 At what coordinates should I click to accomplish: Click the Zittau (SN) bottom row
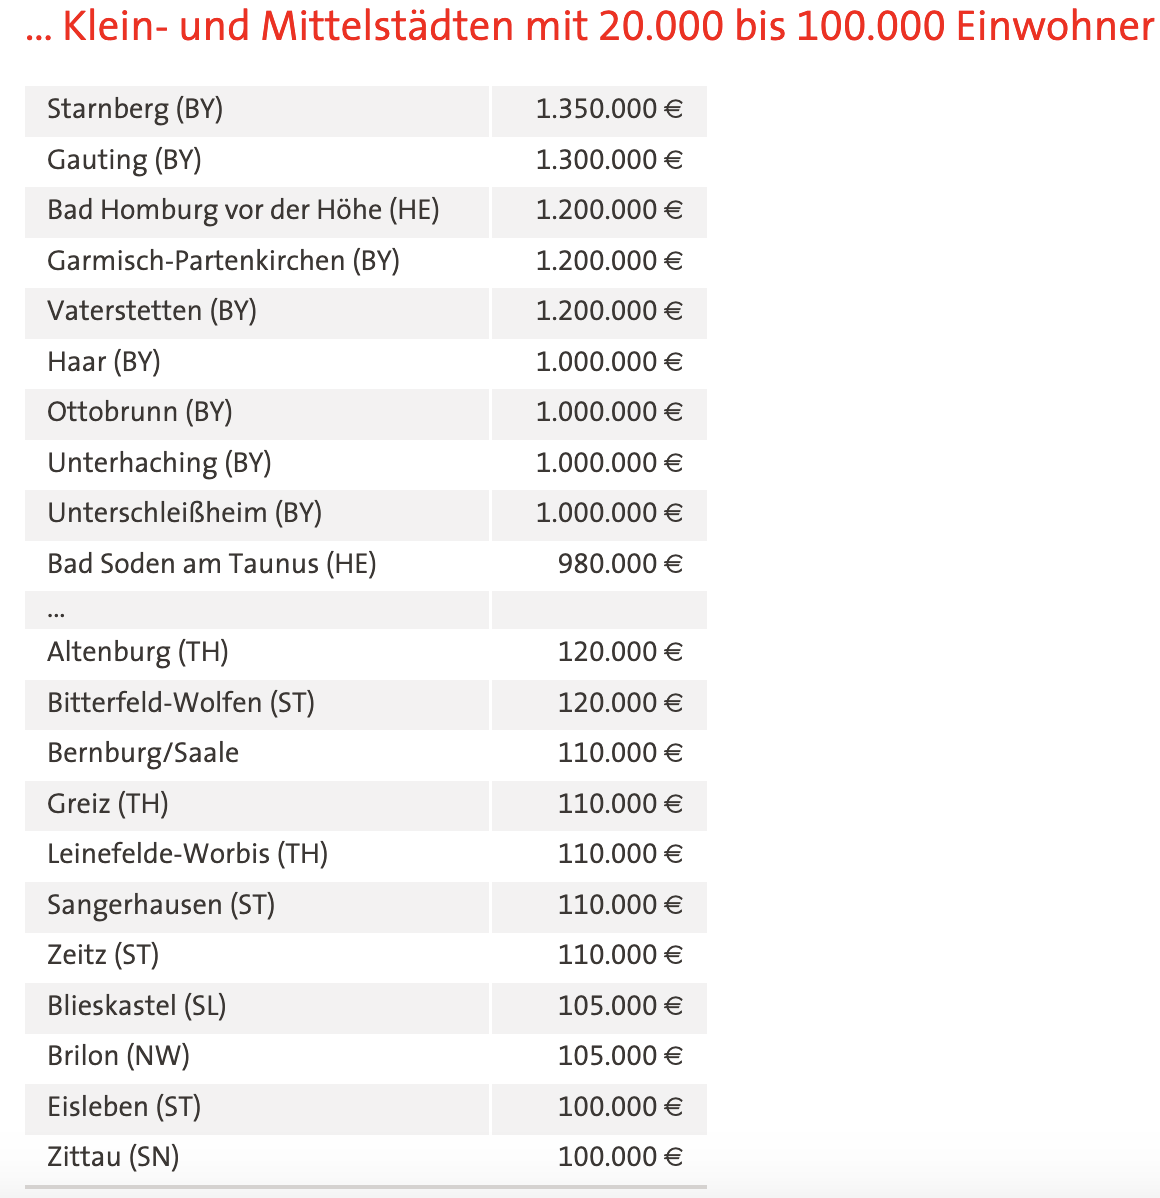pyautogui.click(x=365, y=1158)
